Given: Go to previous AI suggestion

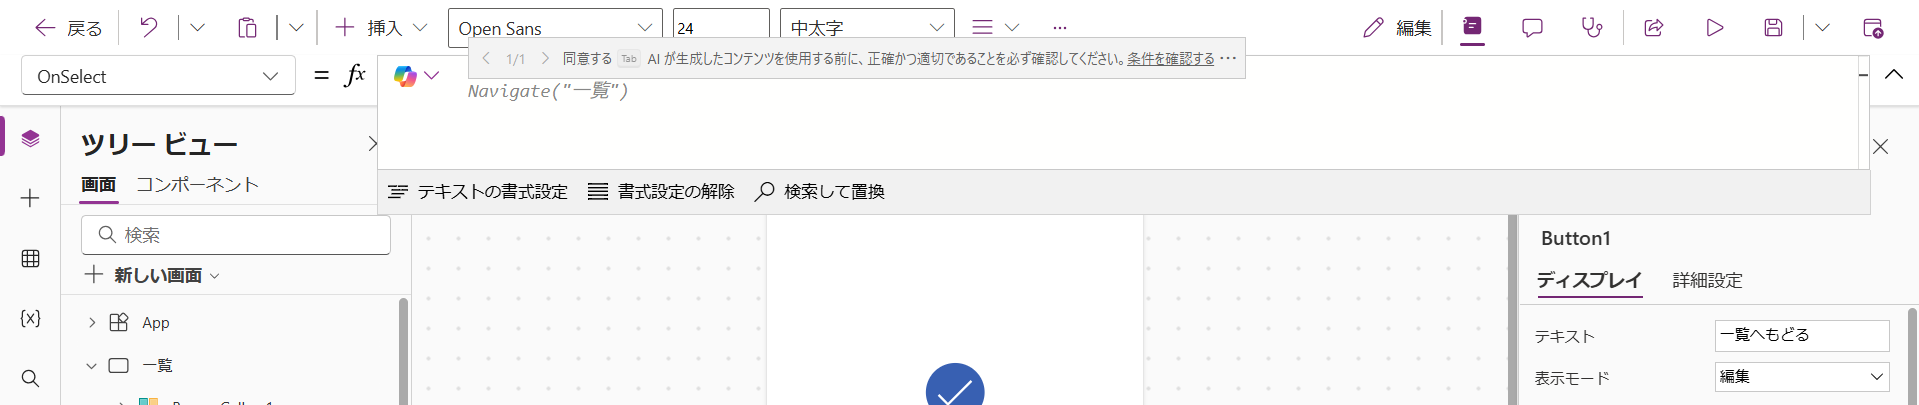Looking at the screenshot, I should (486, 59).
